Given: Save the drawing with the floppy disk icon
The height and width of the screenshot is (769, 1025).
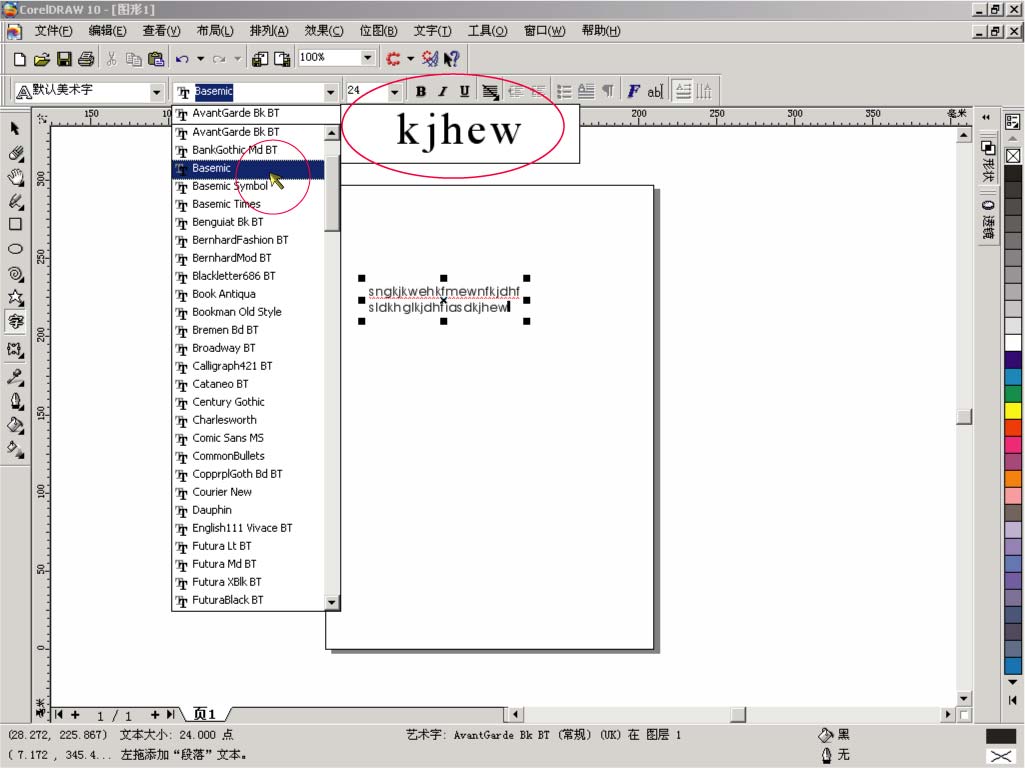Looking at the screenshot, I should [64, 60].
